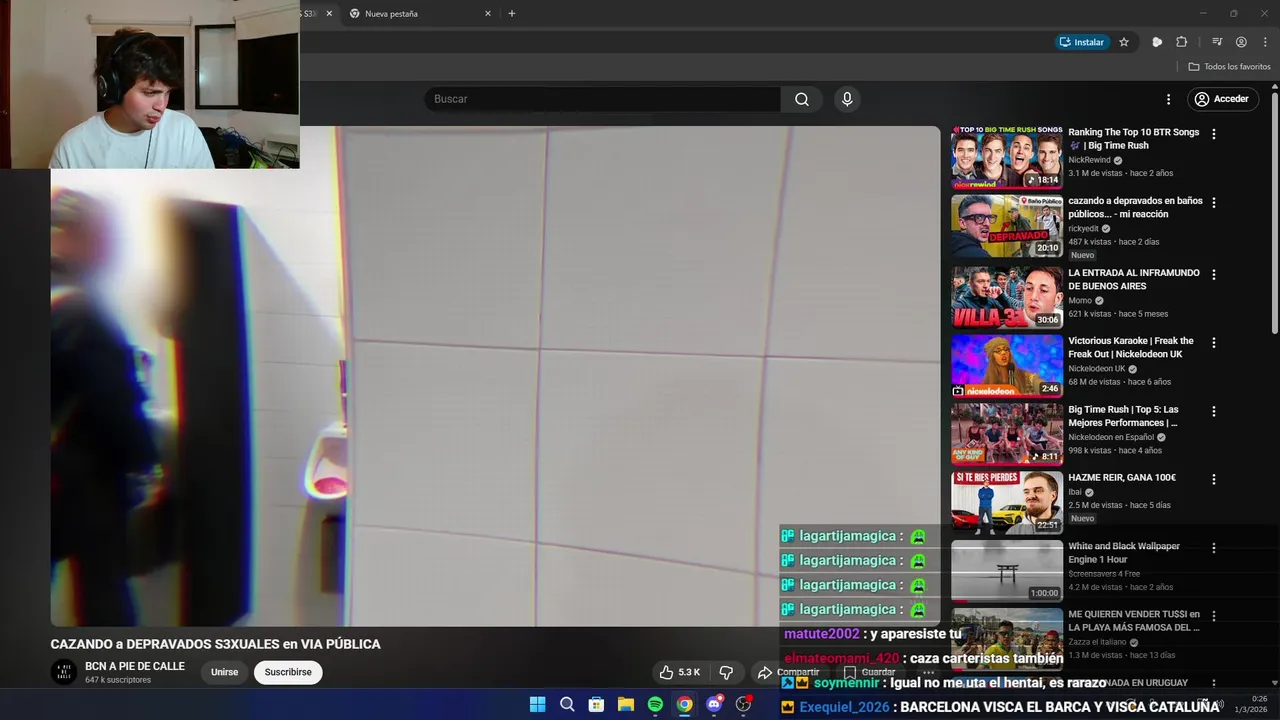
Task: Open options for LA ENTRADA AL INFRAMUNDO video
Action: point(1214,274)
